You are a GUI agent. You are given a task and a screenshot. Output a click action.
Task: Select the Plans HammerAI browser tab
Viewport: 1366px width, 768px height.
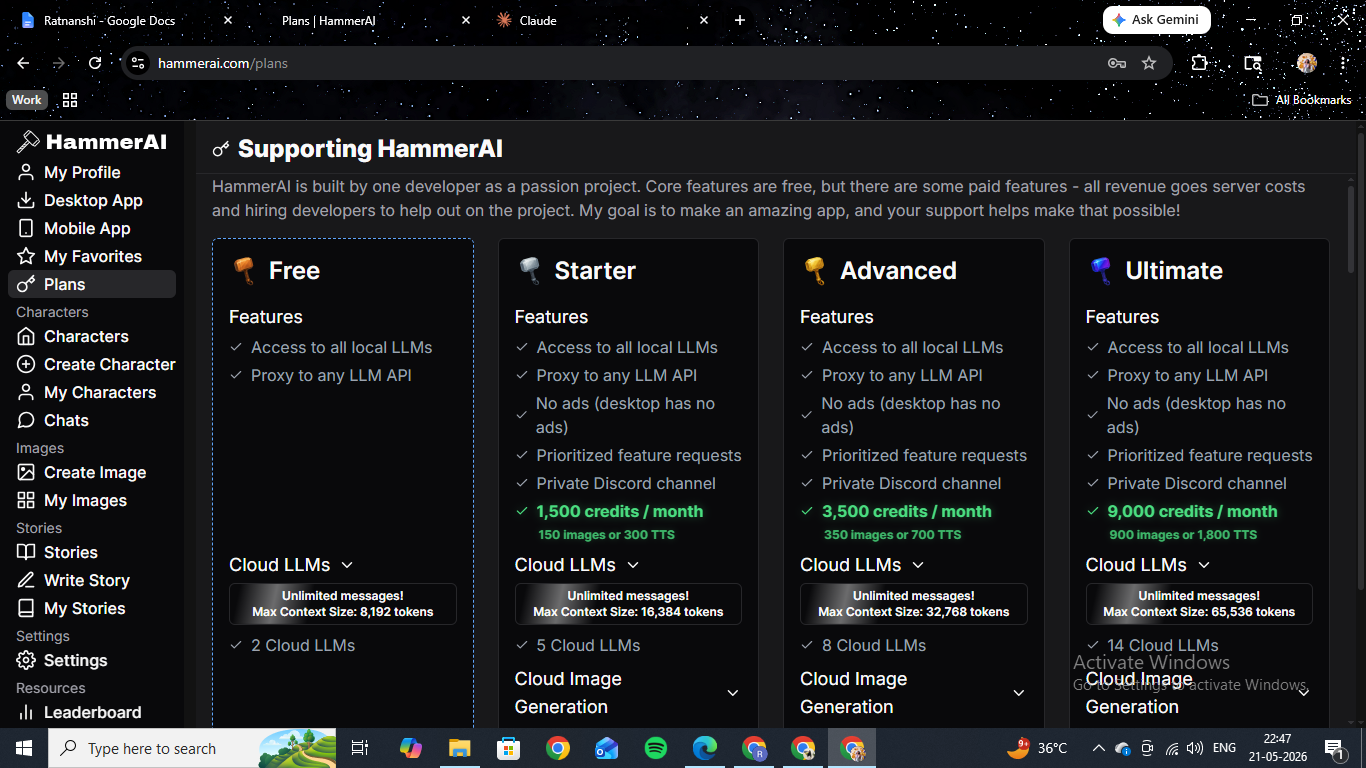[364, 20]
